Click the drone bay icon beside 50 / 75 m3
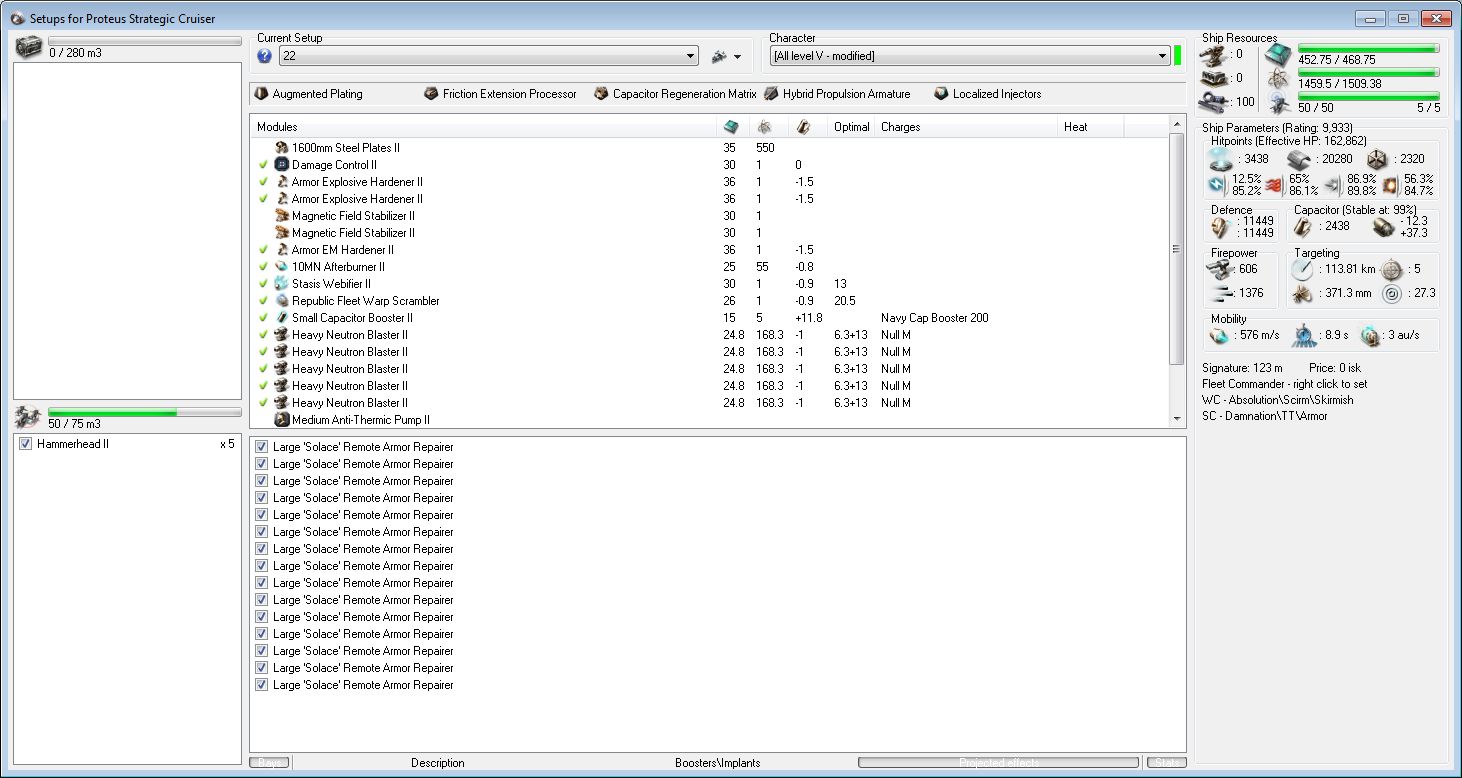The height and width of the screenshot is (778, 1462). pos(28,417)
